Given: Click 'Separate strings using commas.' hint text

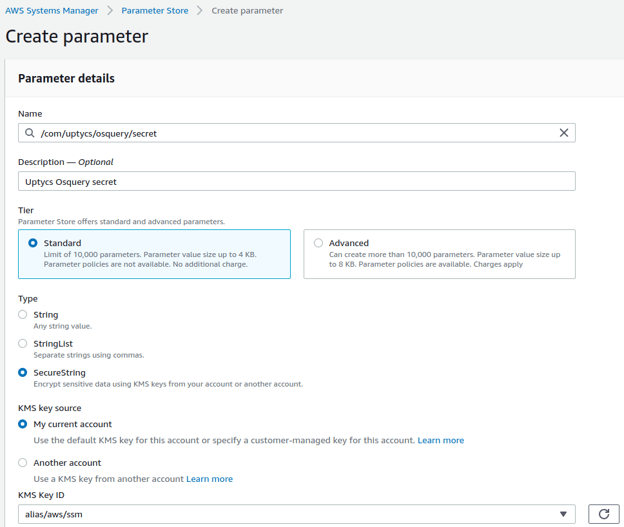Looking at the screenshot, I should tap(89, 355).
